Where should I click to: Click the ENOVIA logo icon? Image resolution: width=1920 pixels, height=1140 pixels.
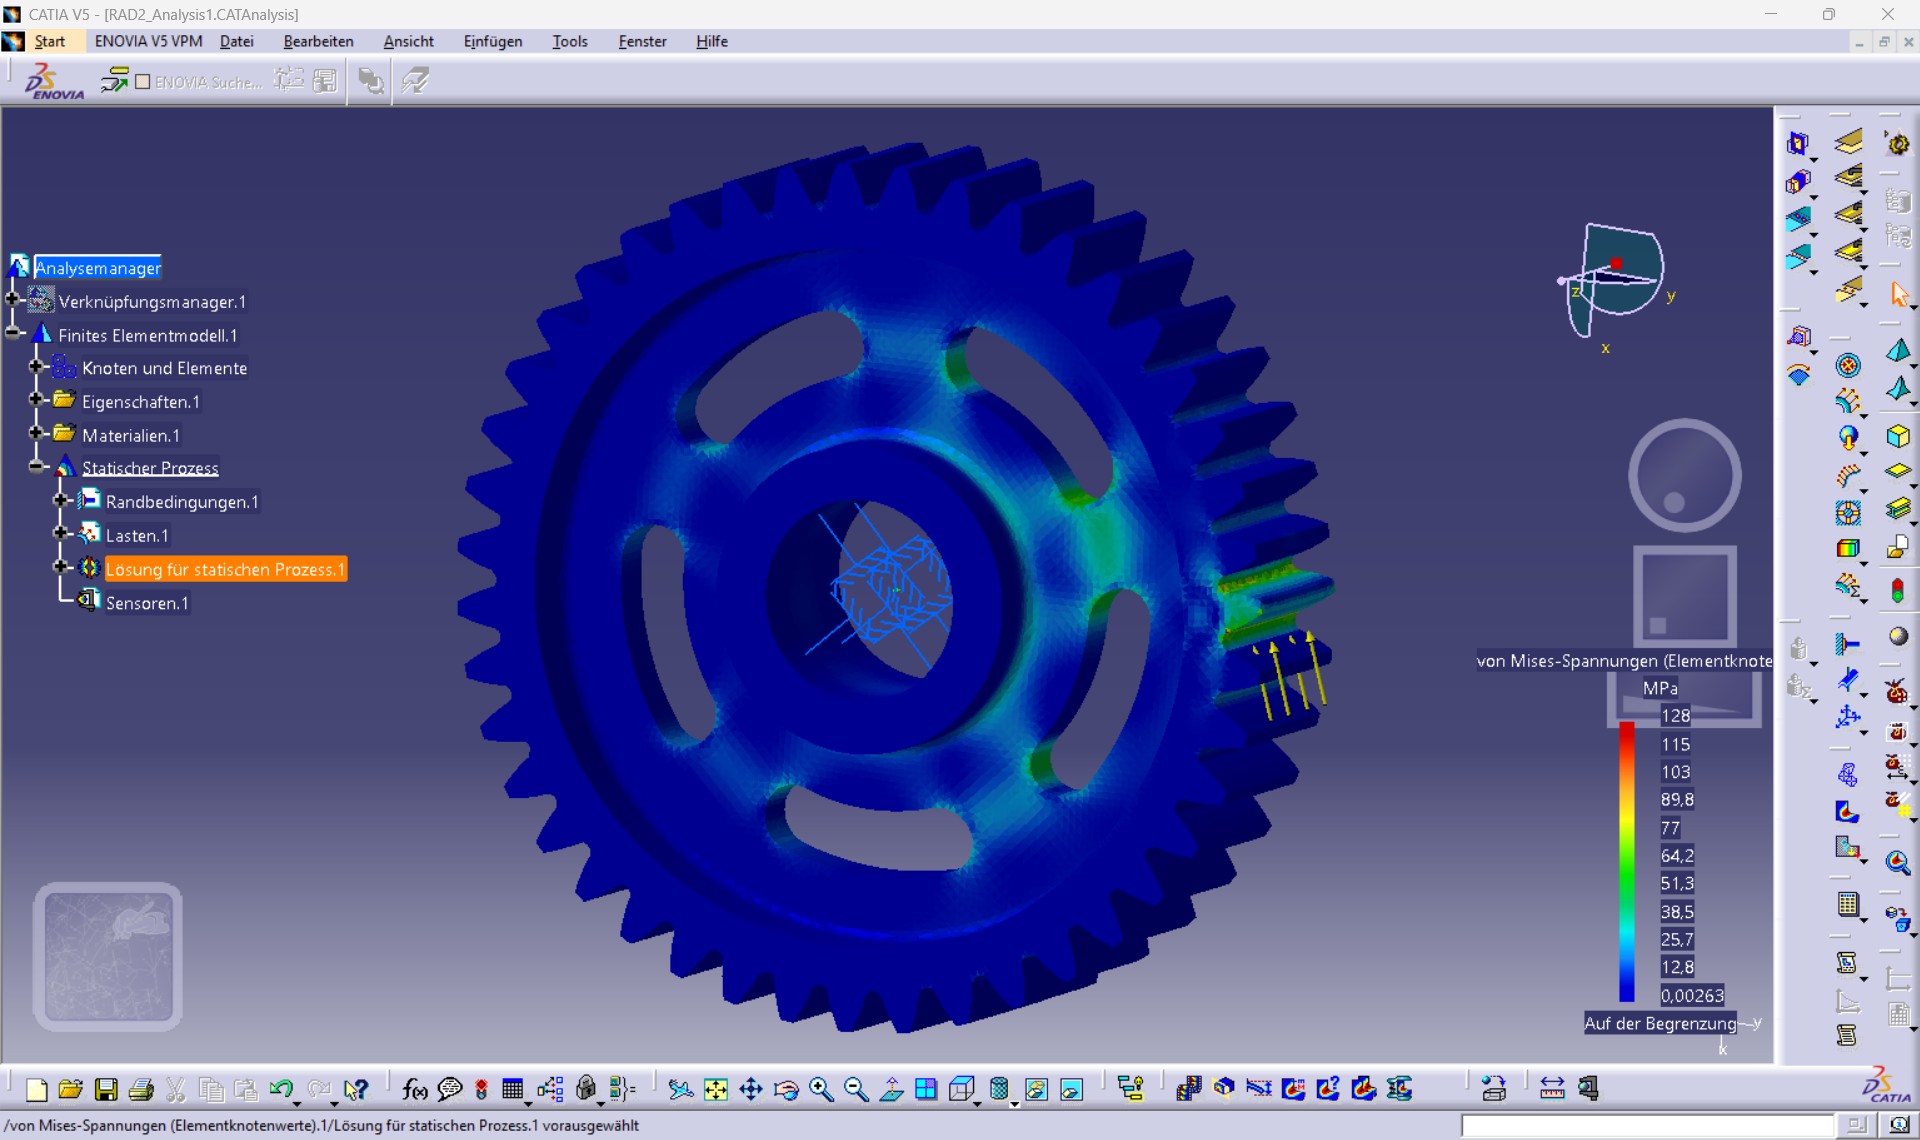tap(54, 81)
